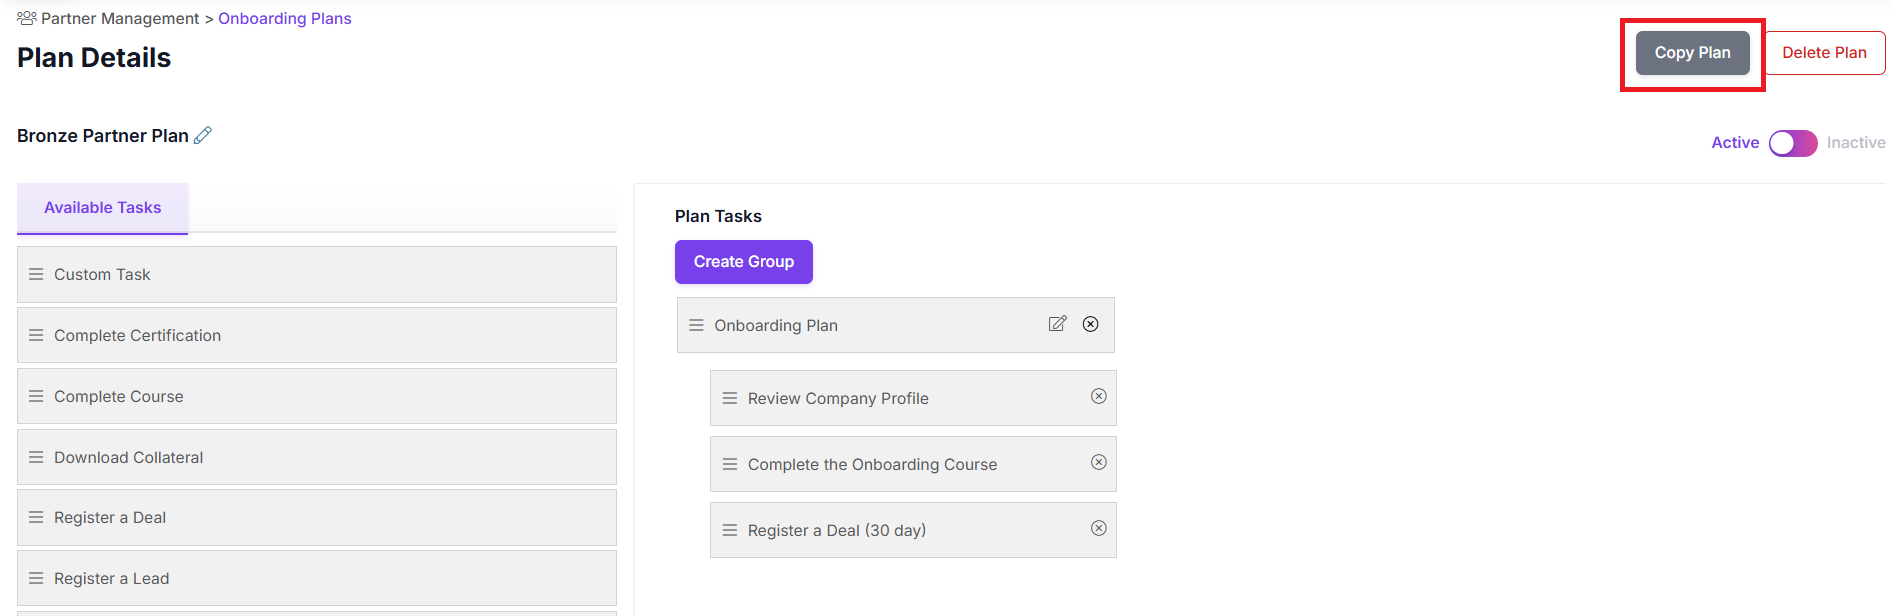This screenshot has width=1892, height=616.
Task: Click edit icon on Onboarding Plan group
Action: tap(1057, 324)
